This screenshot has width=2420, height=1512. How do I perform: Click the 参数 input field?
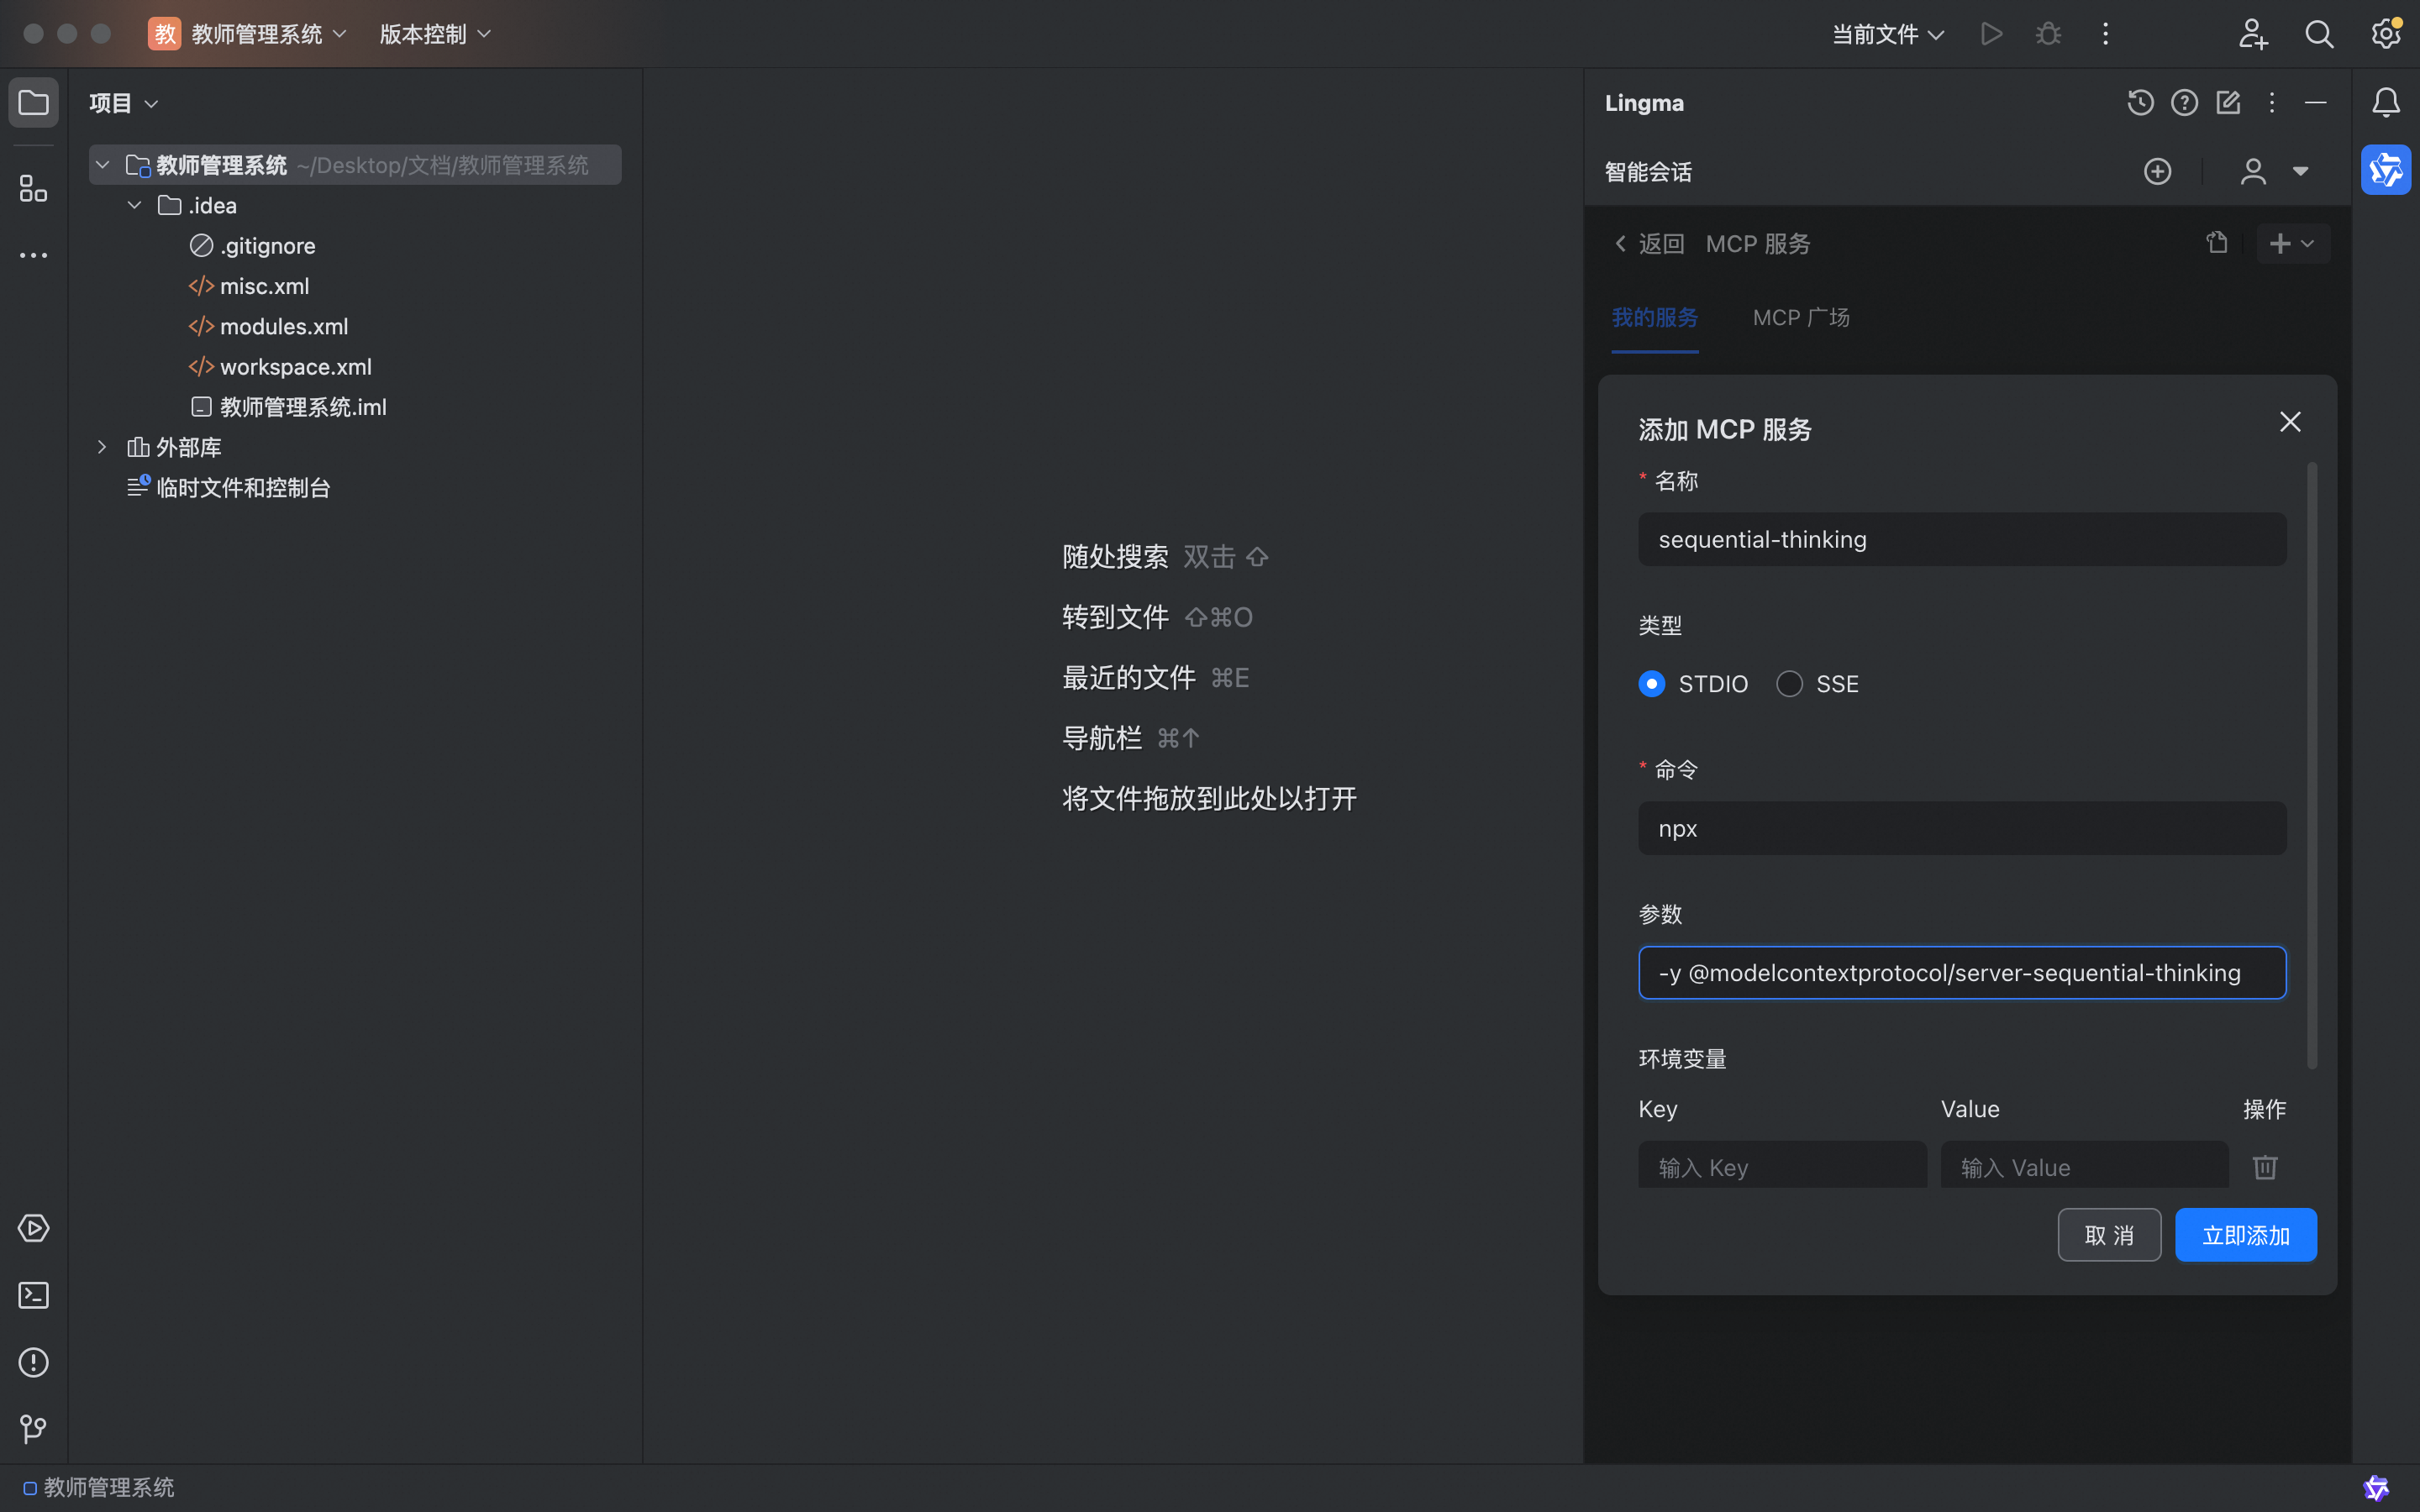1962,973
